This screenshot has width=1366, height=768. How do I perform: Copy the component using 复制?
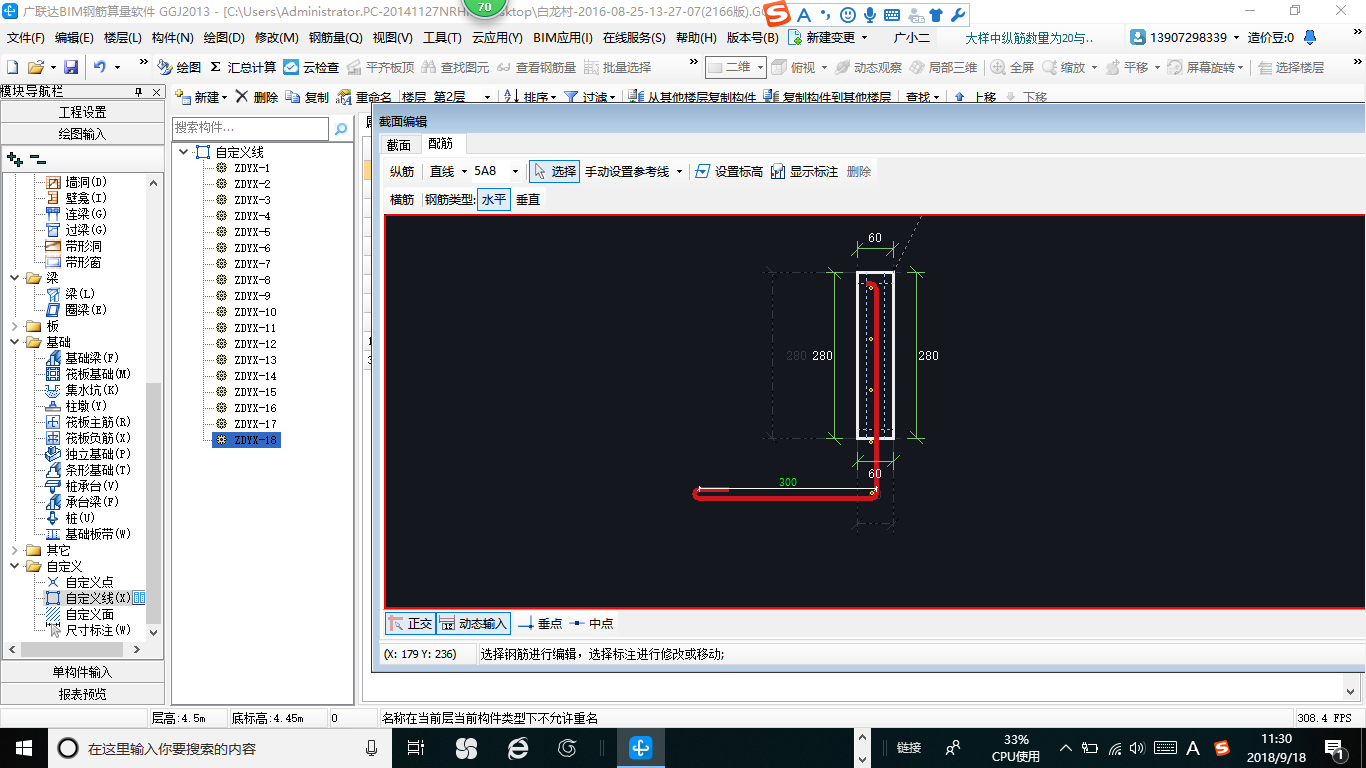(306, 97)
